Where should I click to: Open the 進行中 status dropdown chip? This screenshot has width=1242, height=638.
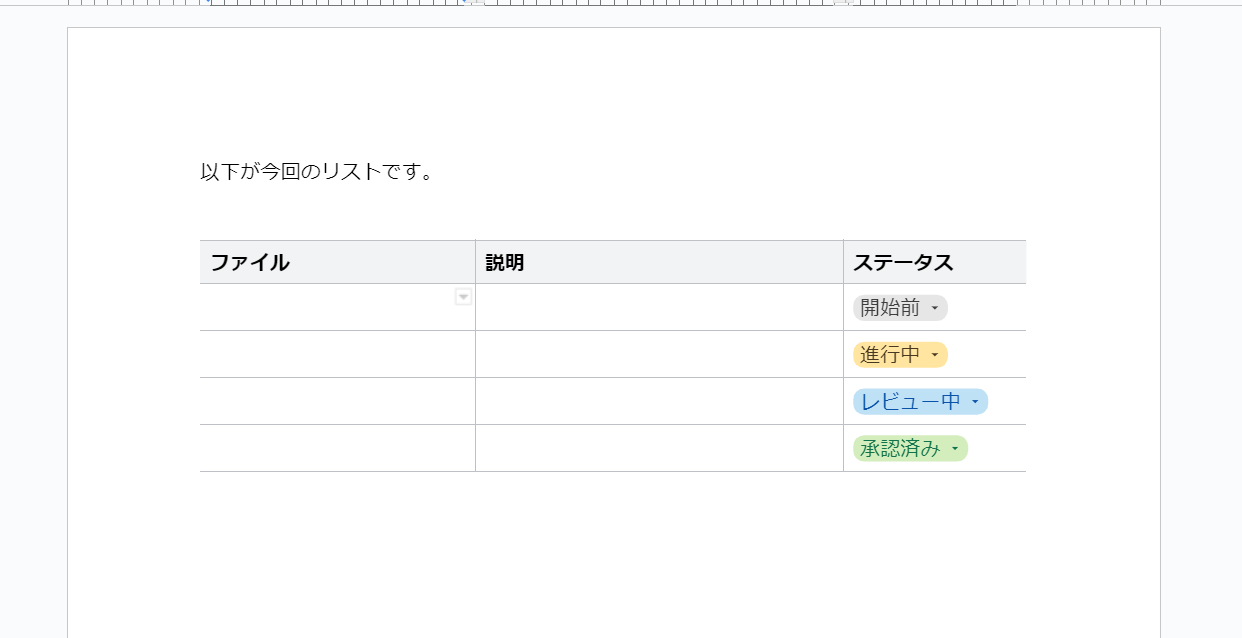tap(900, 355)
